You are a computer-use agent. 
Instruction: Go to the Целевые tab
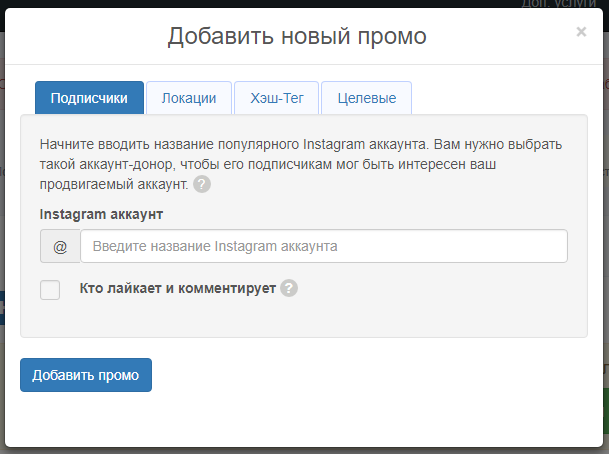tap(366, 98)
